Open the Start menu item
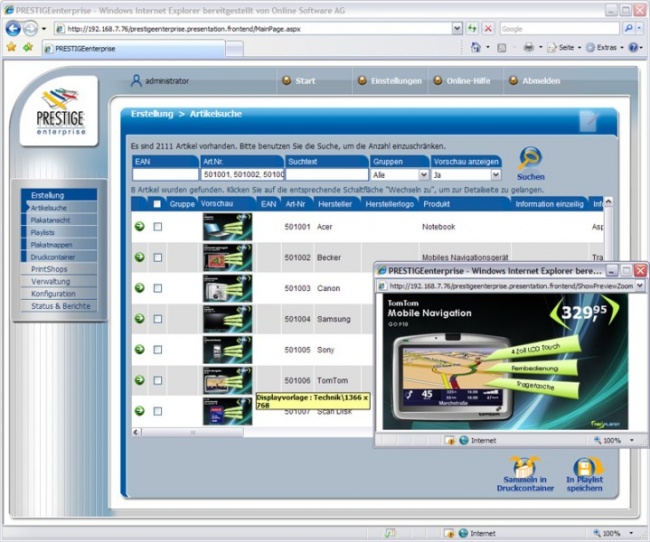The image size is (650, 542). pyautogui.click(x=305, y=81)
